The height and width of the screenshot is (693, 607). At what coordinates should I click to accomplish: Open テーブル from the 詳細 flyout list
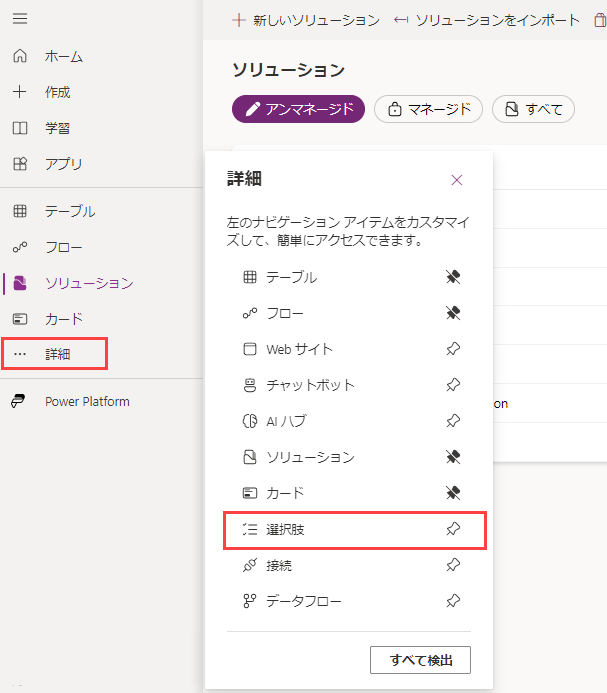[x=291, y=277]
